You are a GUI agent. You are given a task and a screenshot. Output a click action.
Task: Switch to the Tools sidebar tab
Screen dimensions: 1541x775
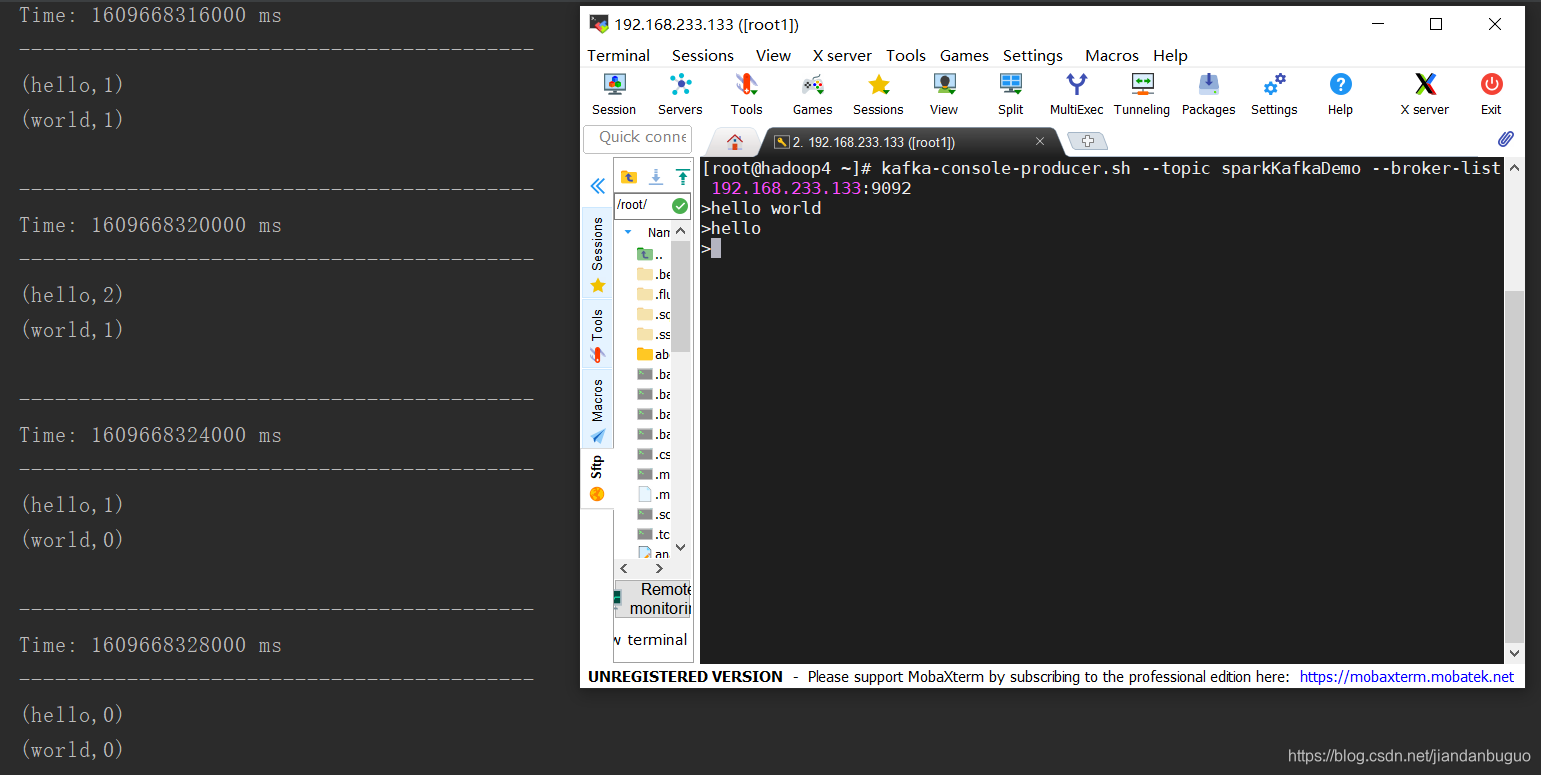click(597, 335)
